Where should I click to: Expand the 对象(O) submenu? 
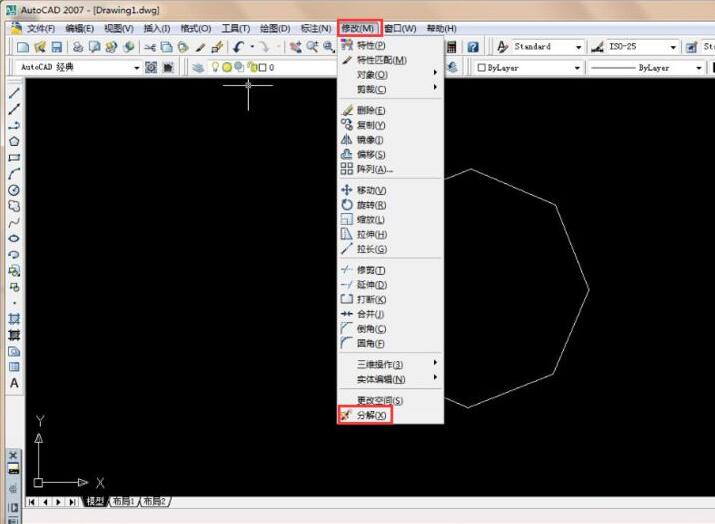(391, 74)
